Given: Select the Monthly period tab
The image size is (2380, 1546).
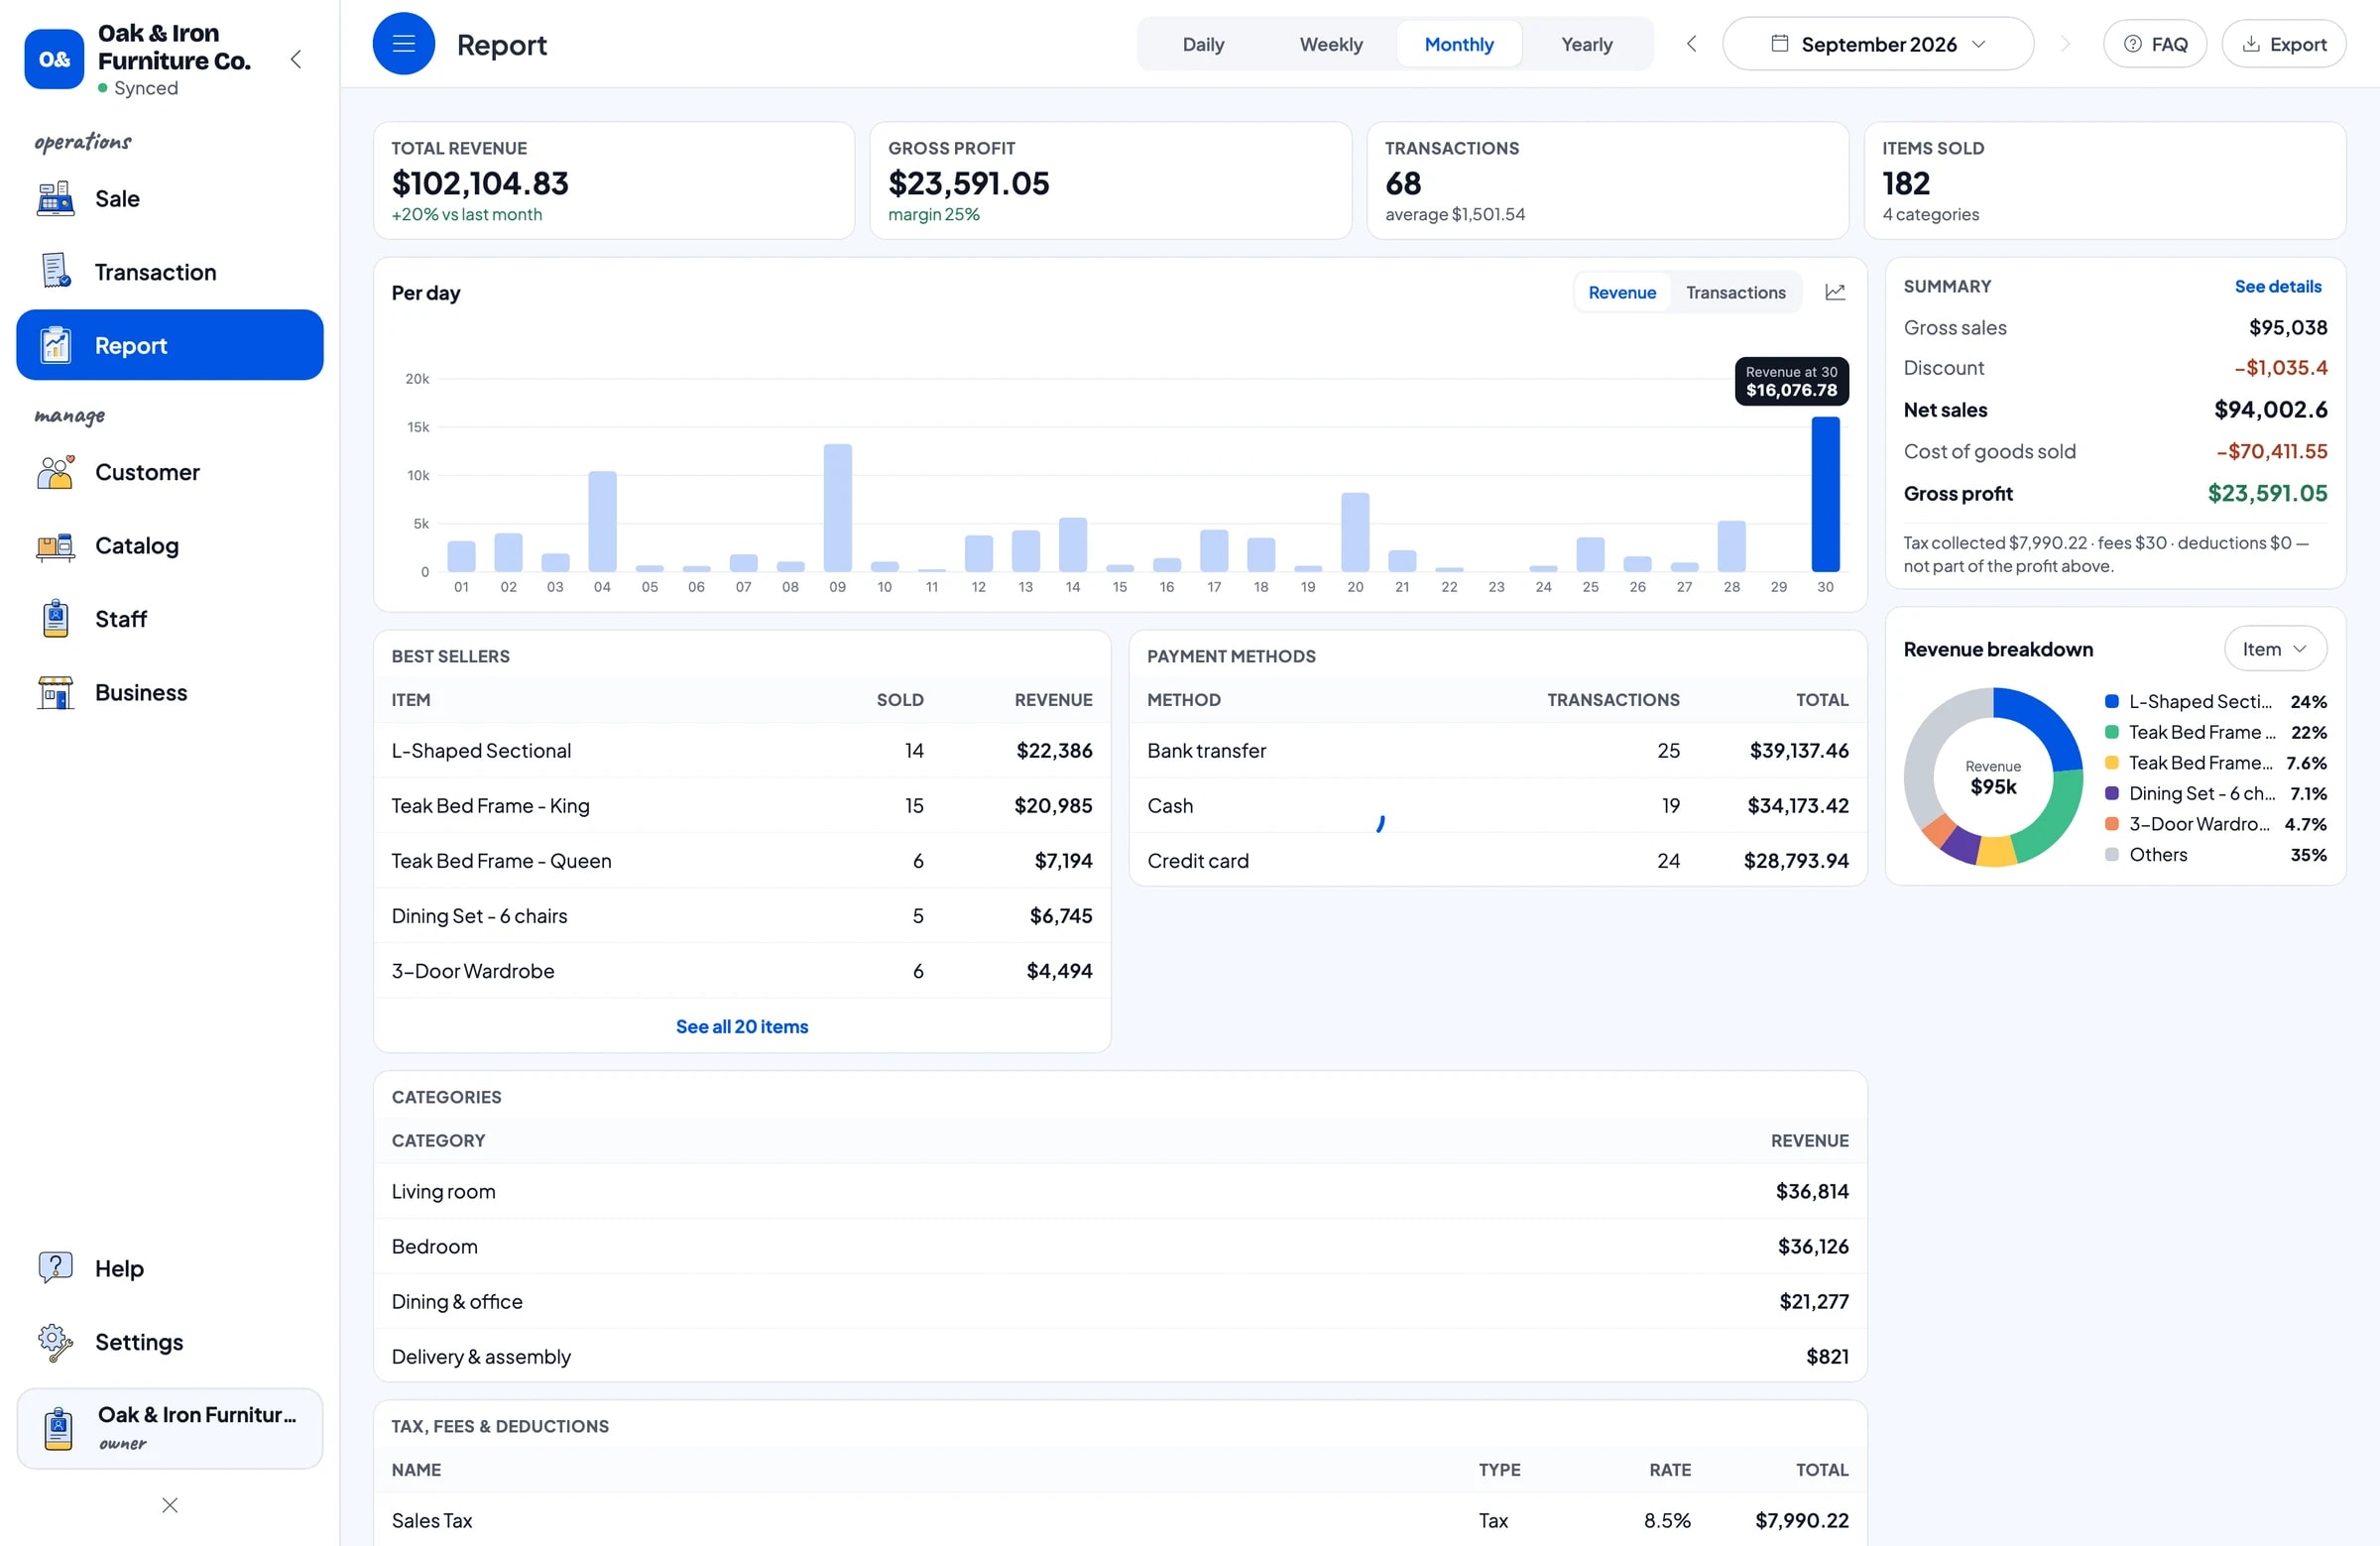Looking at the screenshot, I should [x=1459, y=44].
